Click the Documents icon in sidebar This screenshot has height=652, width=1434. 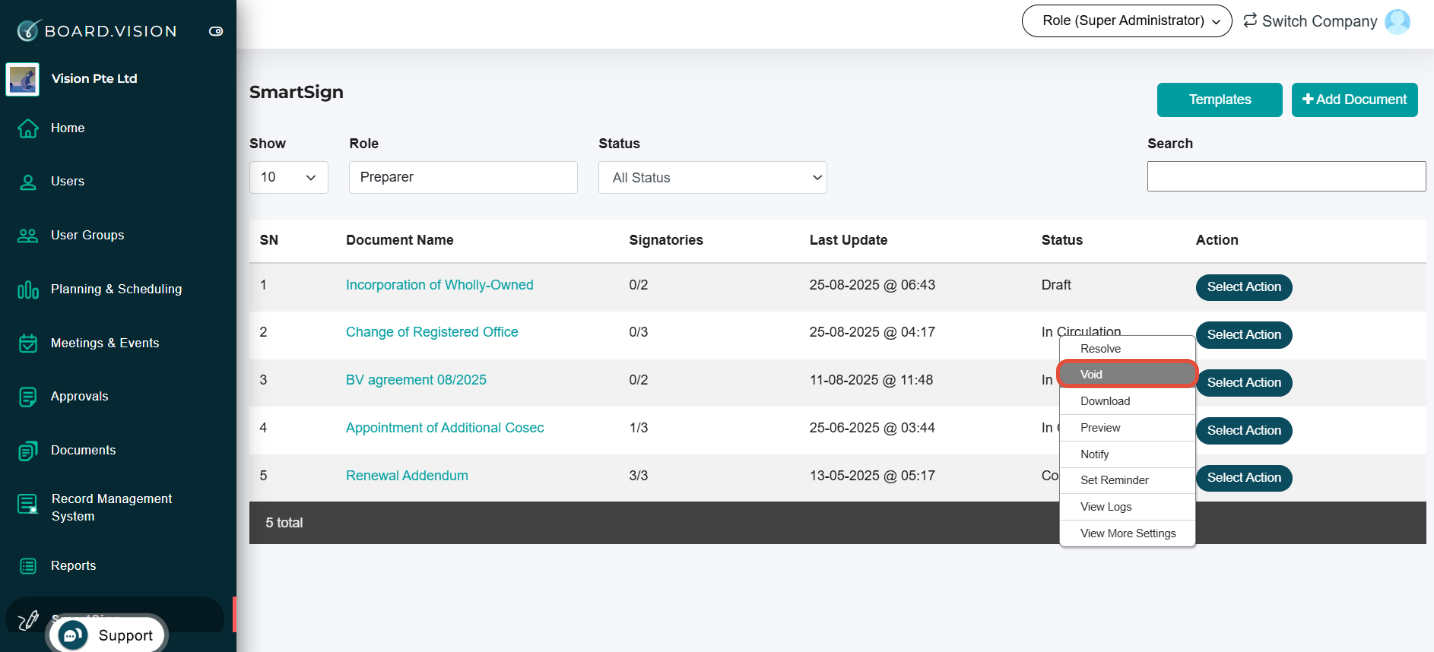28,451
